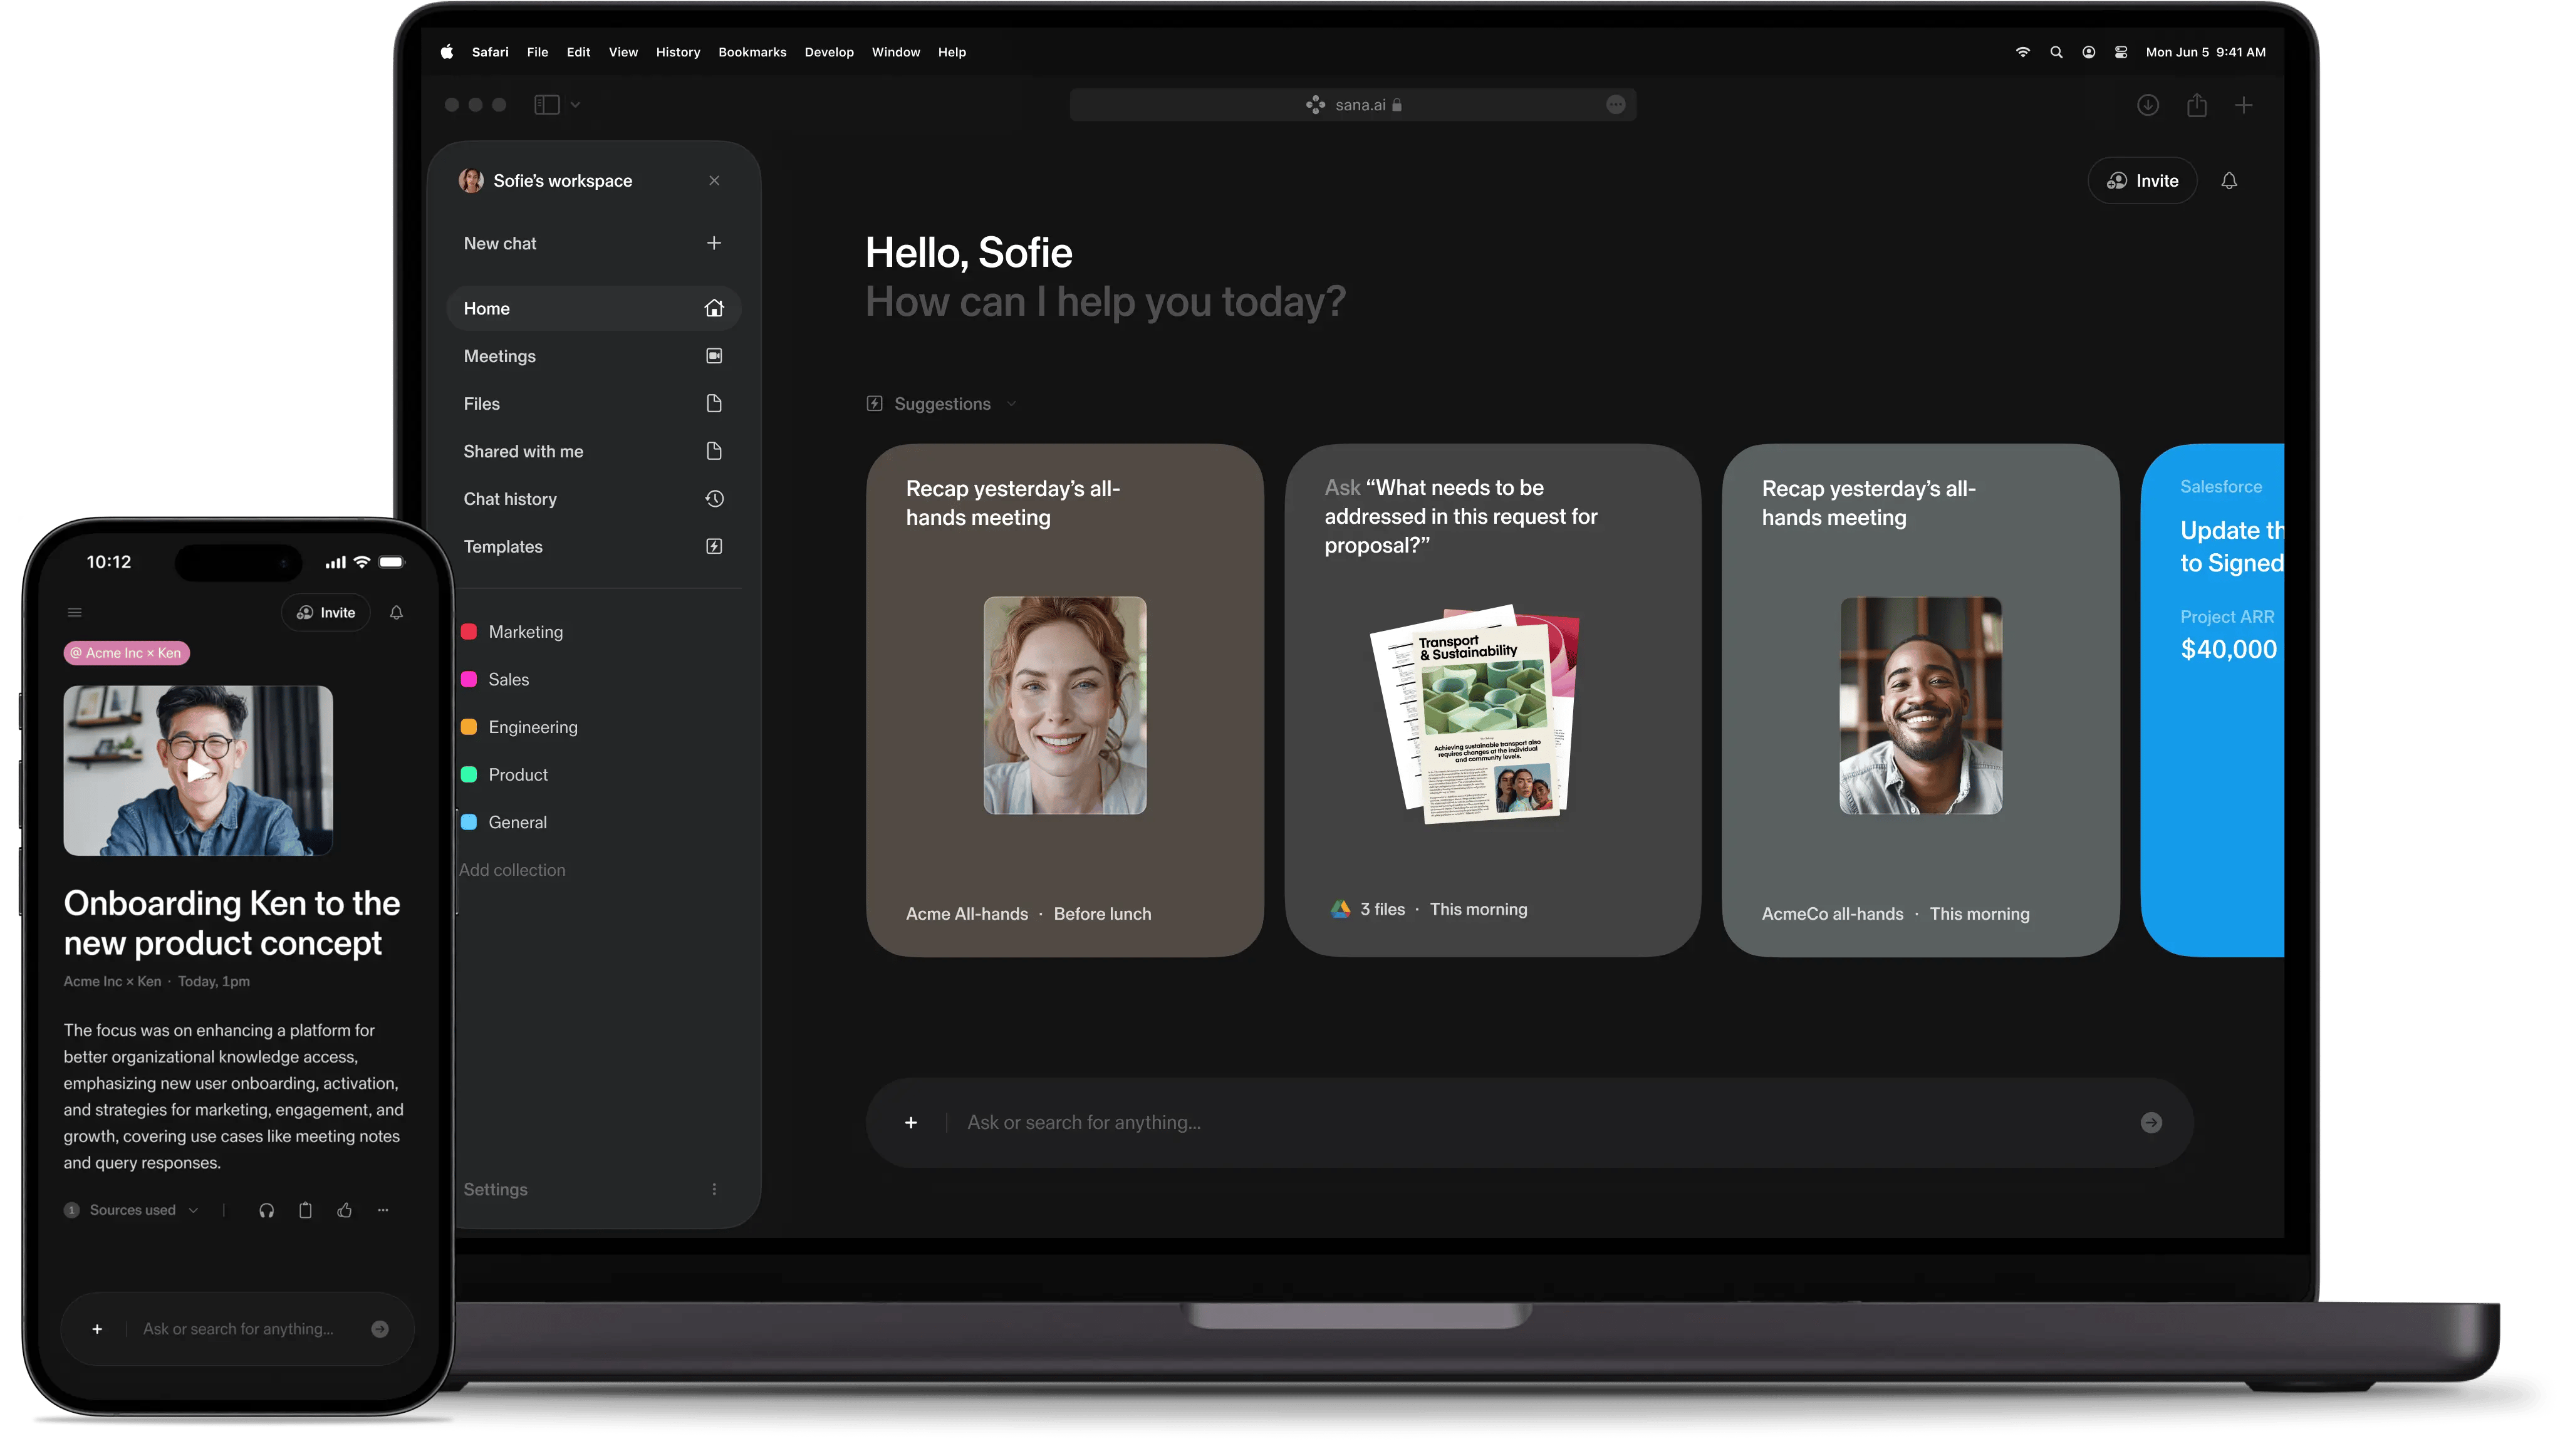Open Templates with the lightning icon
This screenshot has height=1456, width=2565.
click(714, 546)
